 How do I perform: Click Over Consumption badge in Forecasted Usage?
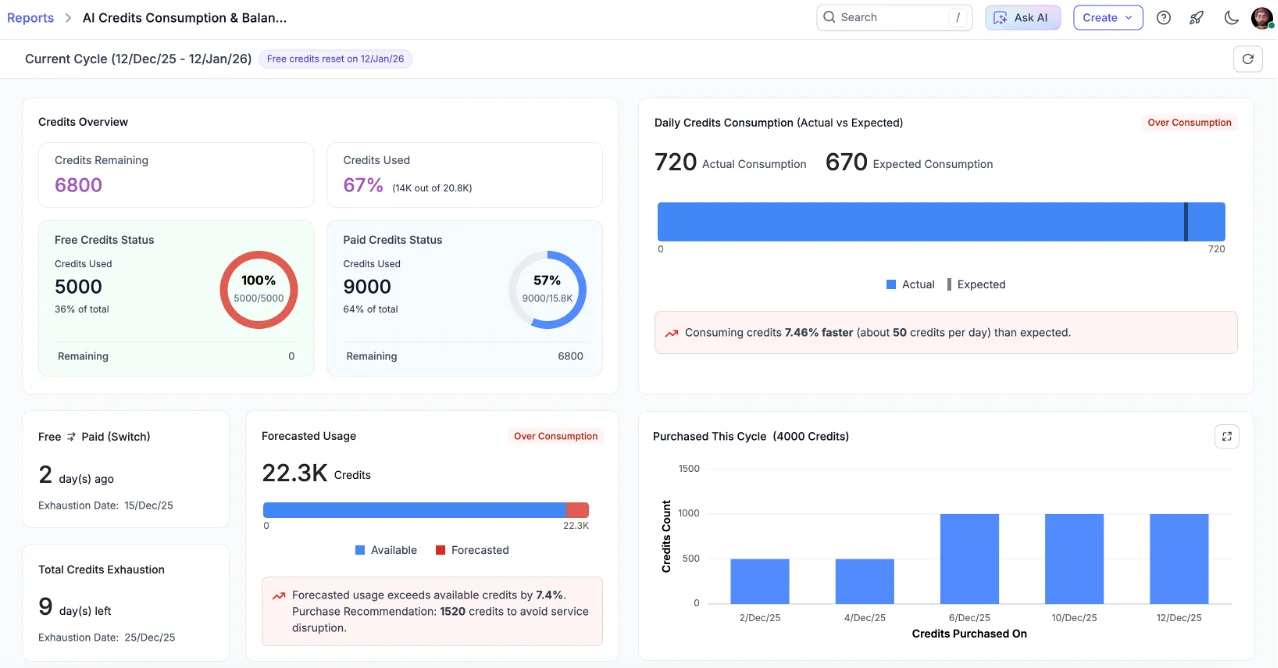click(x=555, y=436)
